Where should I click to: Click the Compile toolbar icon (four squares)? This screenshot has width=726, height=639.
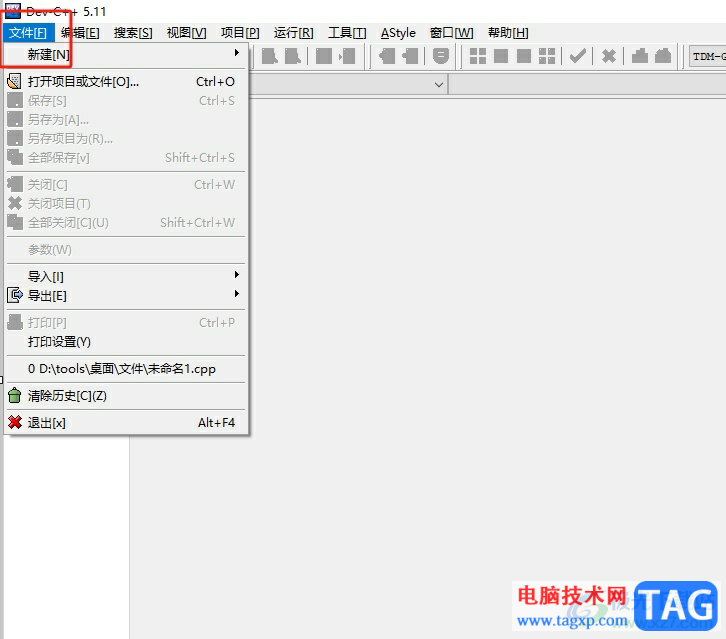point(478,56)
